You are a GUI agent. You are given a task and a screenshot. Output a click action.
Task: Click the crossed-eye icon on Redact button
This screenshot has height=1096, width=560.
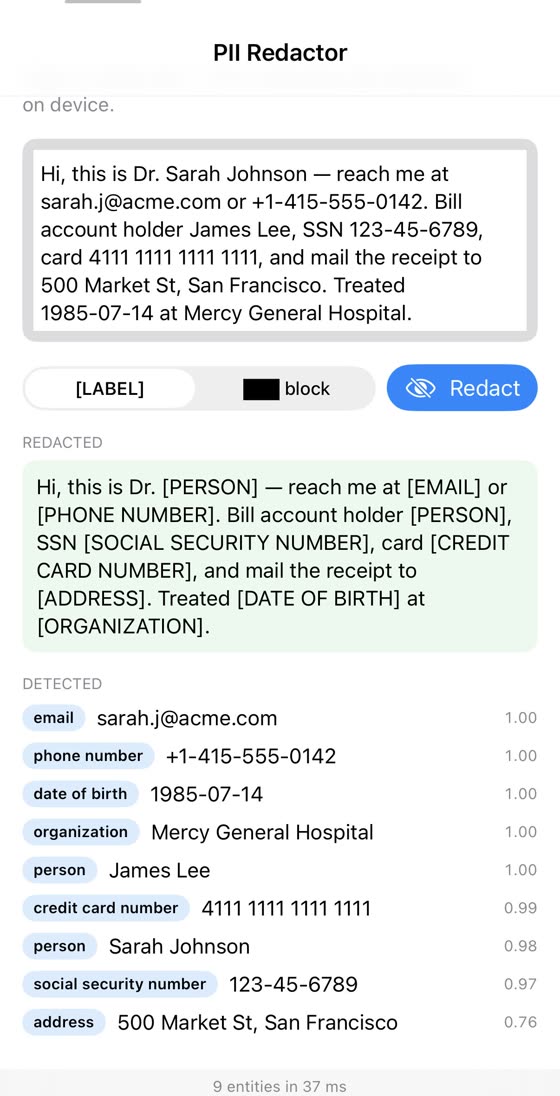[420, 388]
